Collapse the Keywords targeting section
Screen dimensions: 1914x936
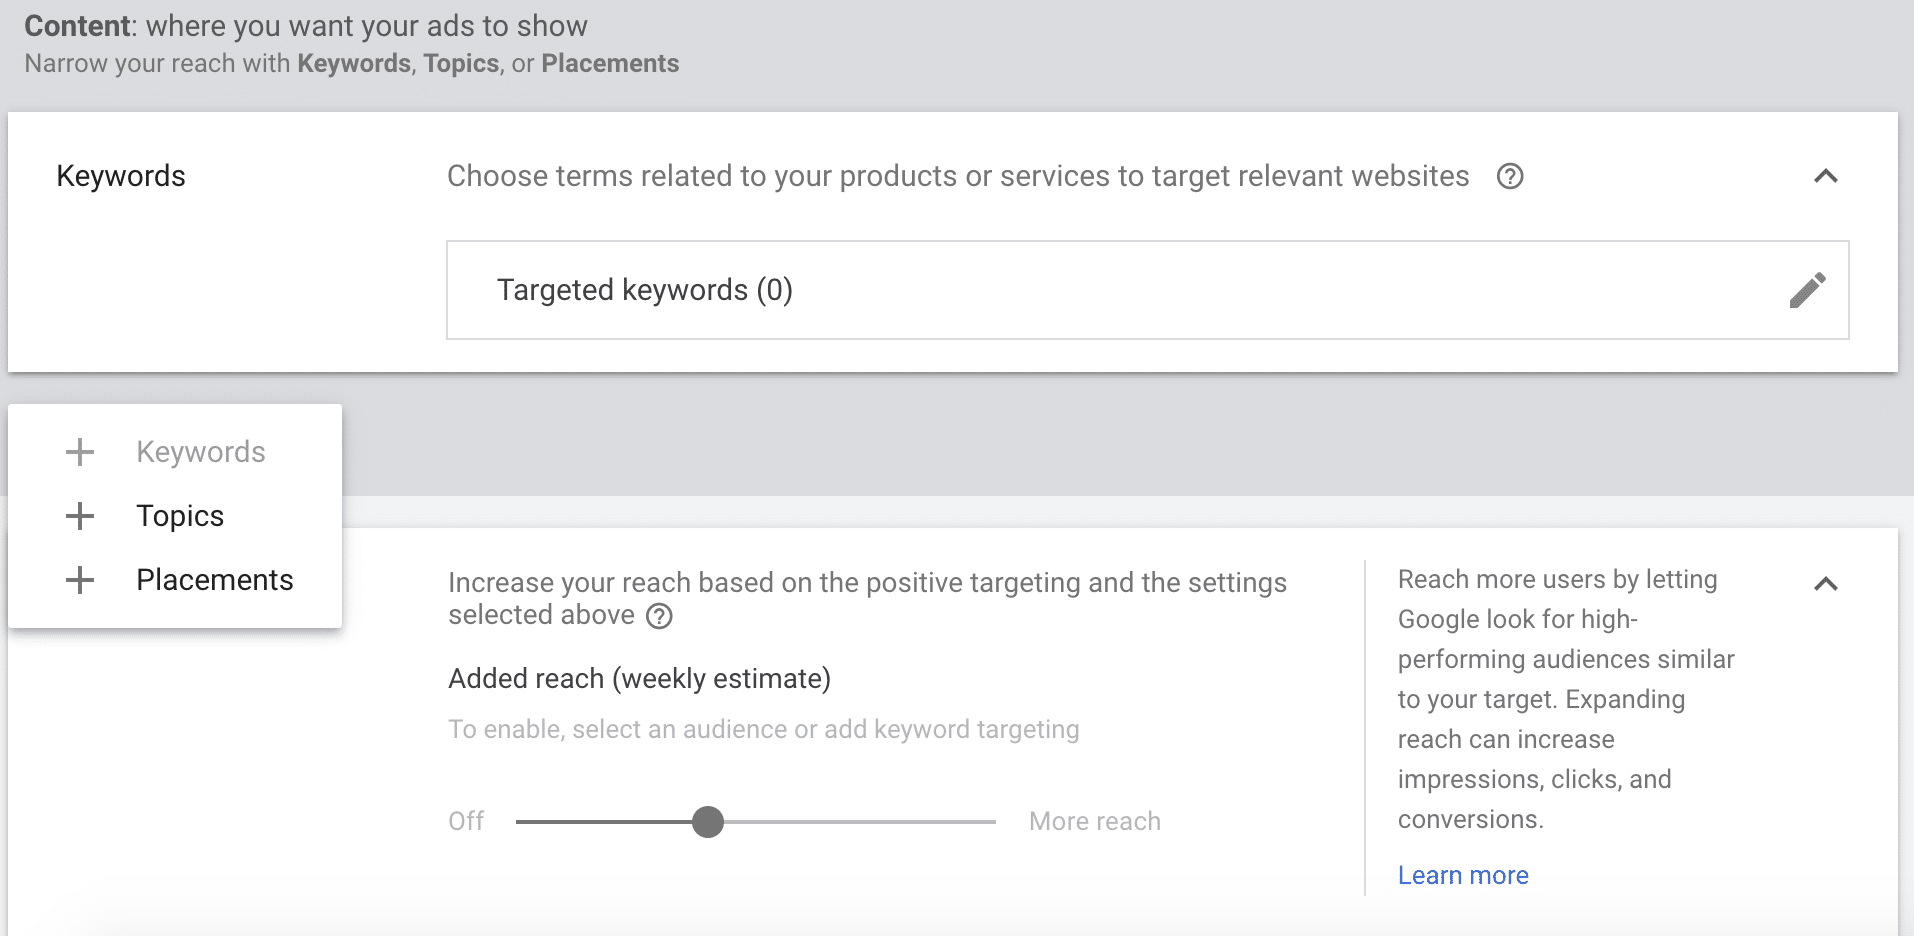pos(1827,176)
